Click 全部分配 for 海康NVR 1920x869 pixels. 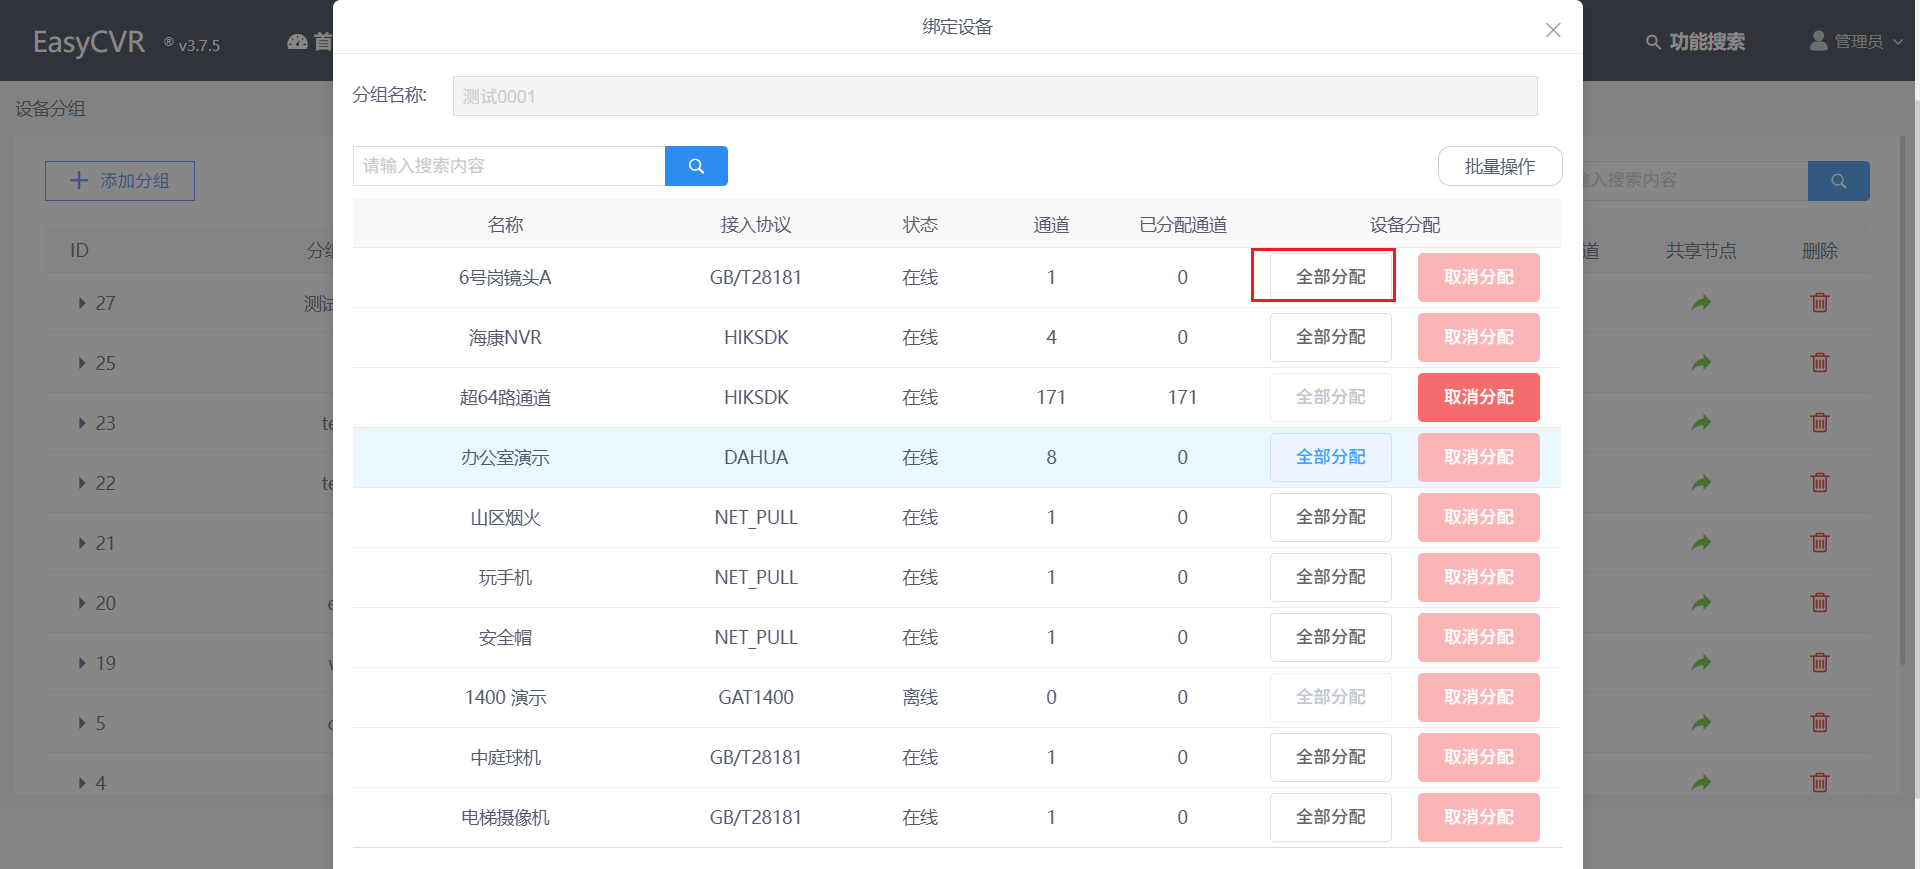(x=1330, y=337)
